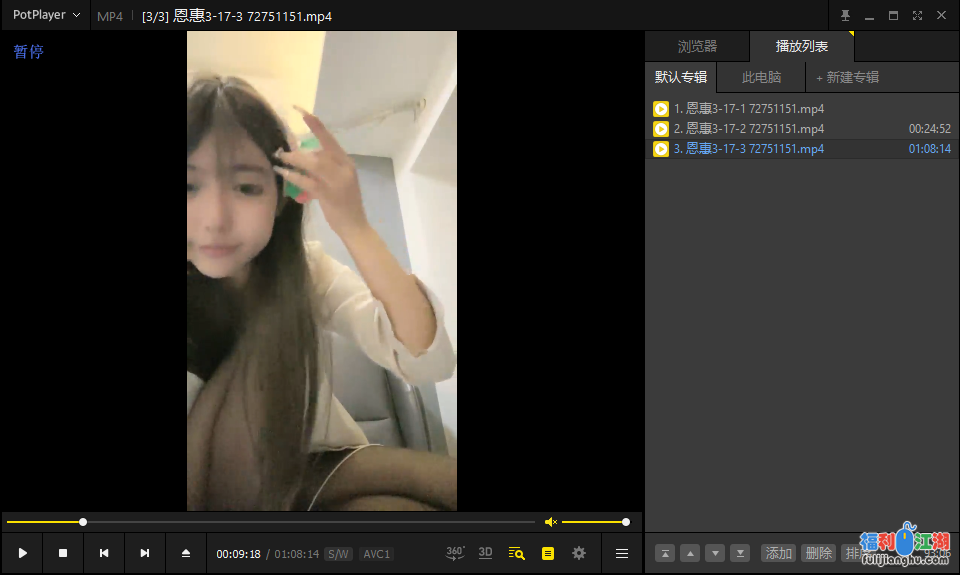Skip to previous file in playlist
Image resolution: width=960 pixels, height=575 pixels.
[104, 553]
